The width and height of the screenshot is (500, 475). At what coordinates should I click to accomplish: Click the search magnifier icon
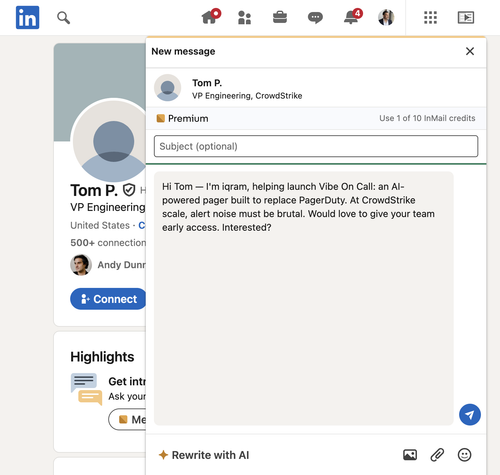click(x=63, y=18)
